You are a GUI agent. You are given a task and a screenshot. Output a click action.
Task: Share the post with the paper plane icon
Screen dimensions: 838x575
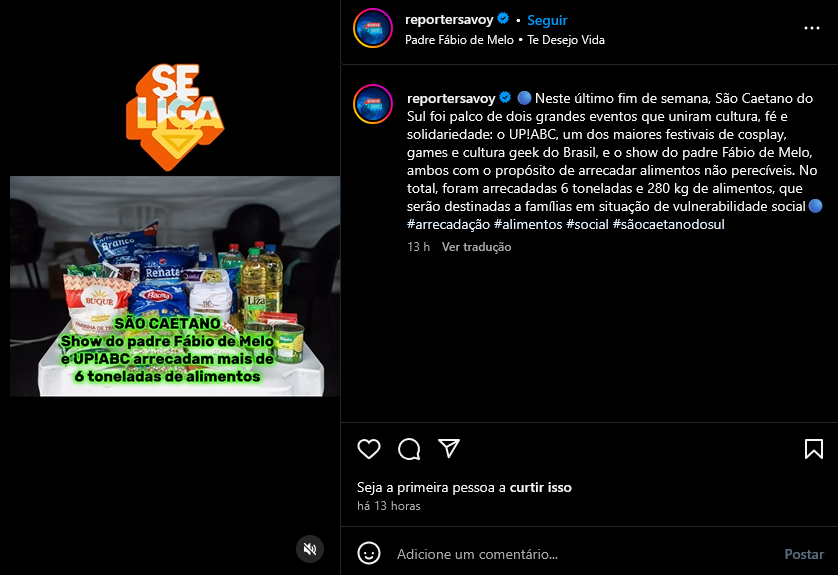coord(449,448)
